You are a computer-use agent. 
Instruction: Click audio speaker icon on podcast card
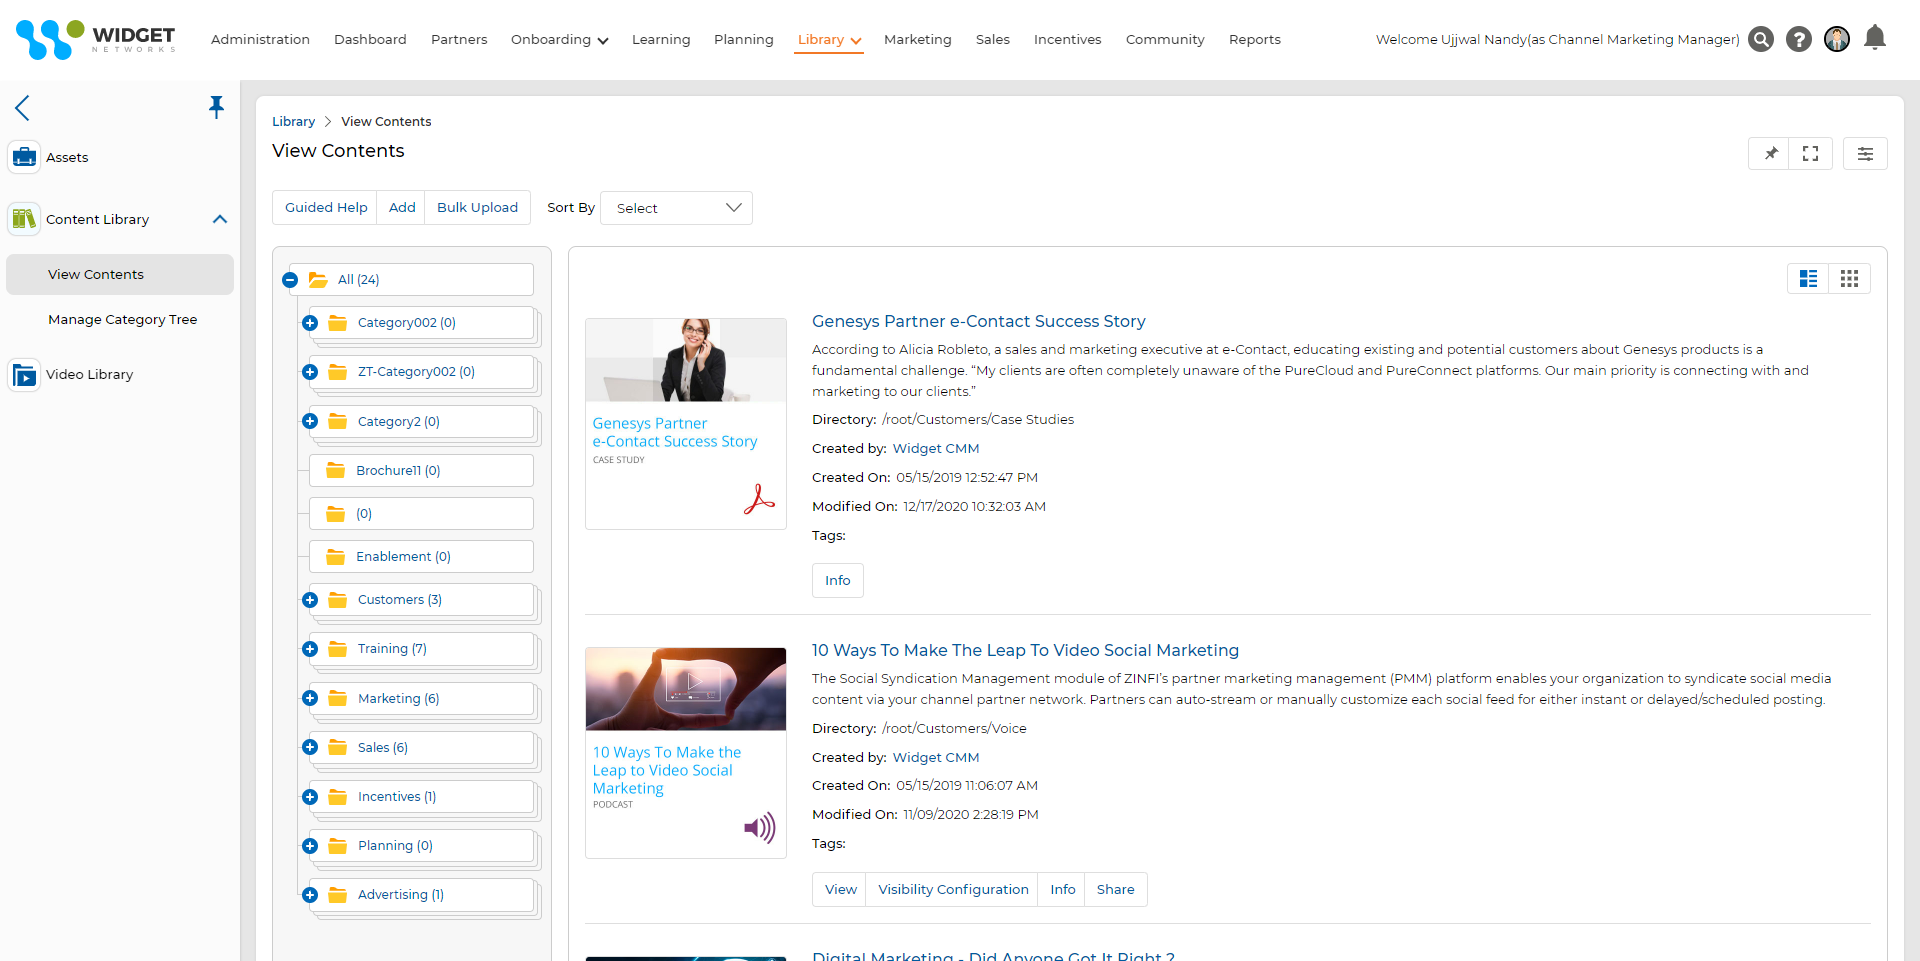(x=760, y=827)
